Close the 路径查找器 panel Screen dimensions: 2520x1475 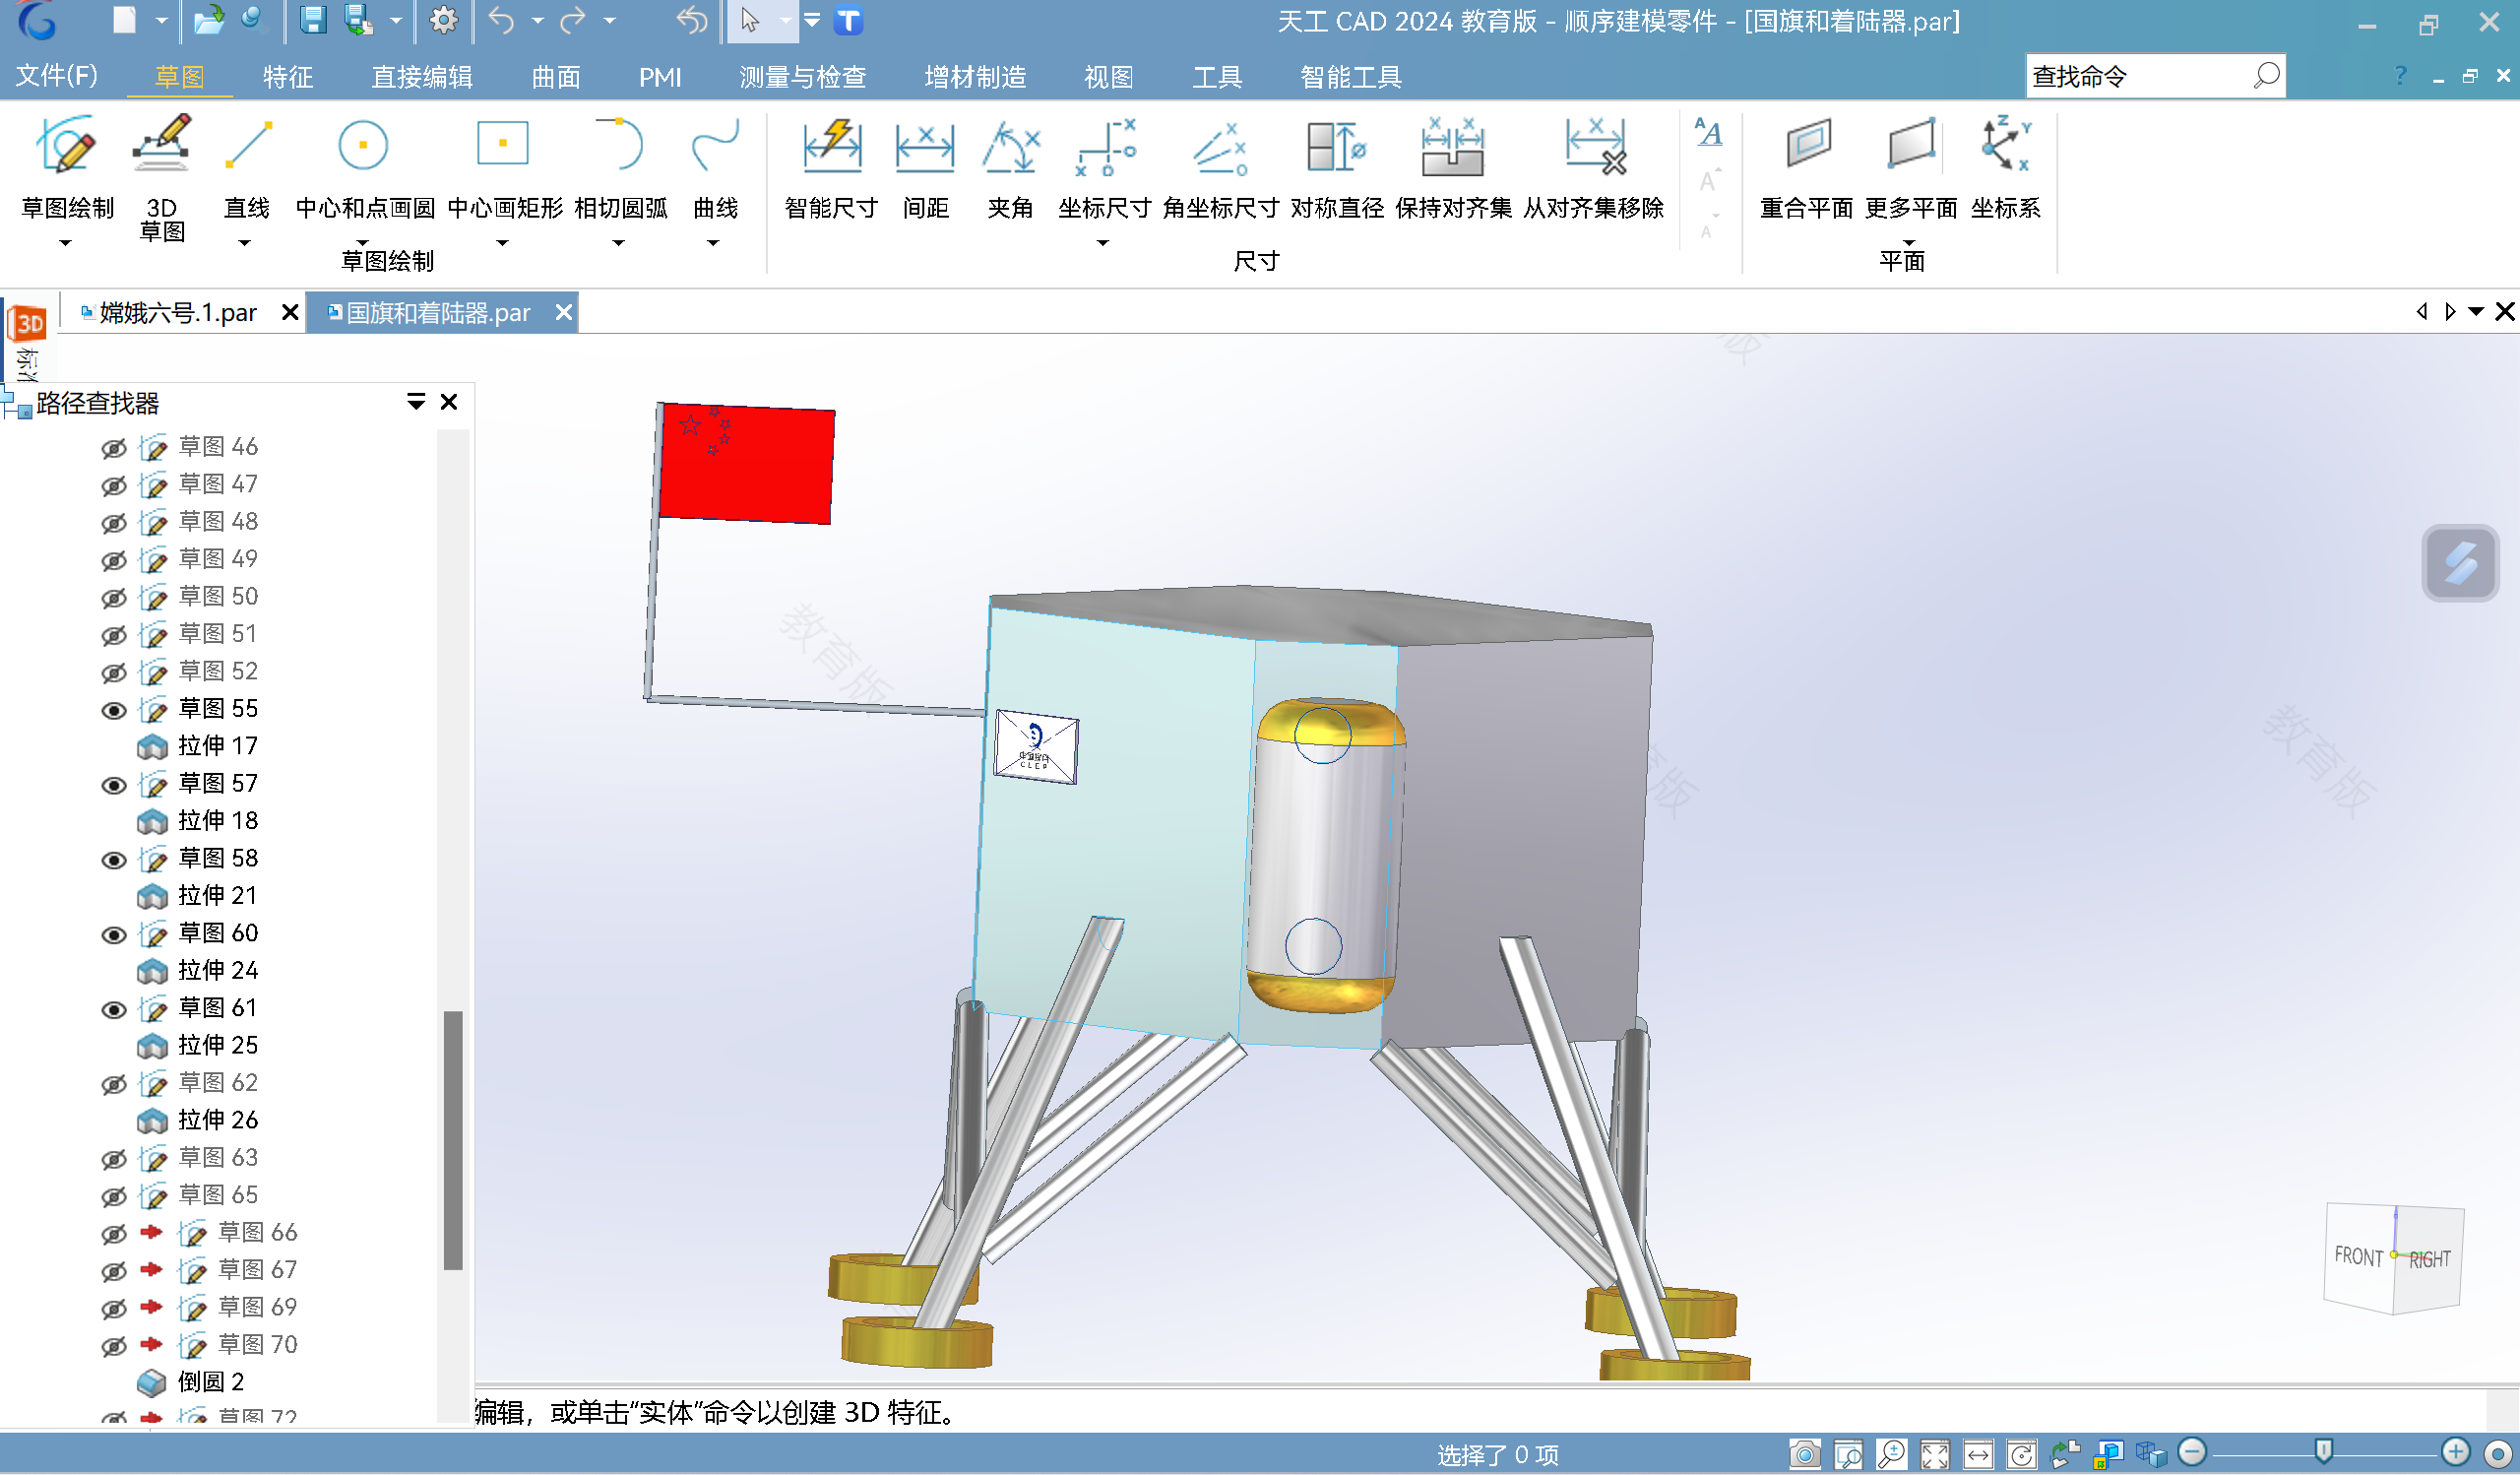(x=449, y=402)
